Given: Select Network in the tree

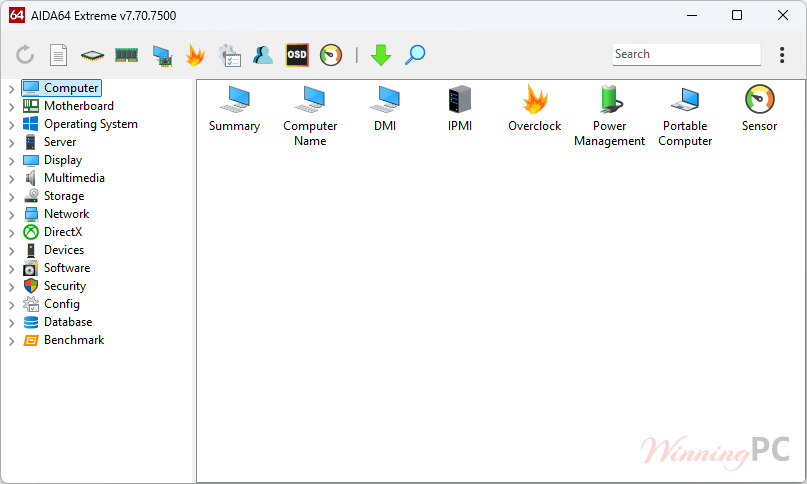Looking at the screenshot, I should pos(56,214).
